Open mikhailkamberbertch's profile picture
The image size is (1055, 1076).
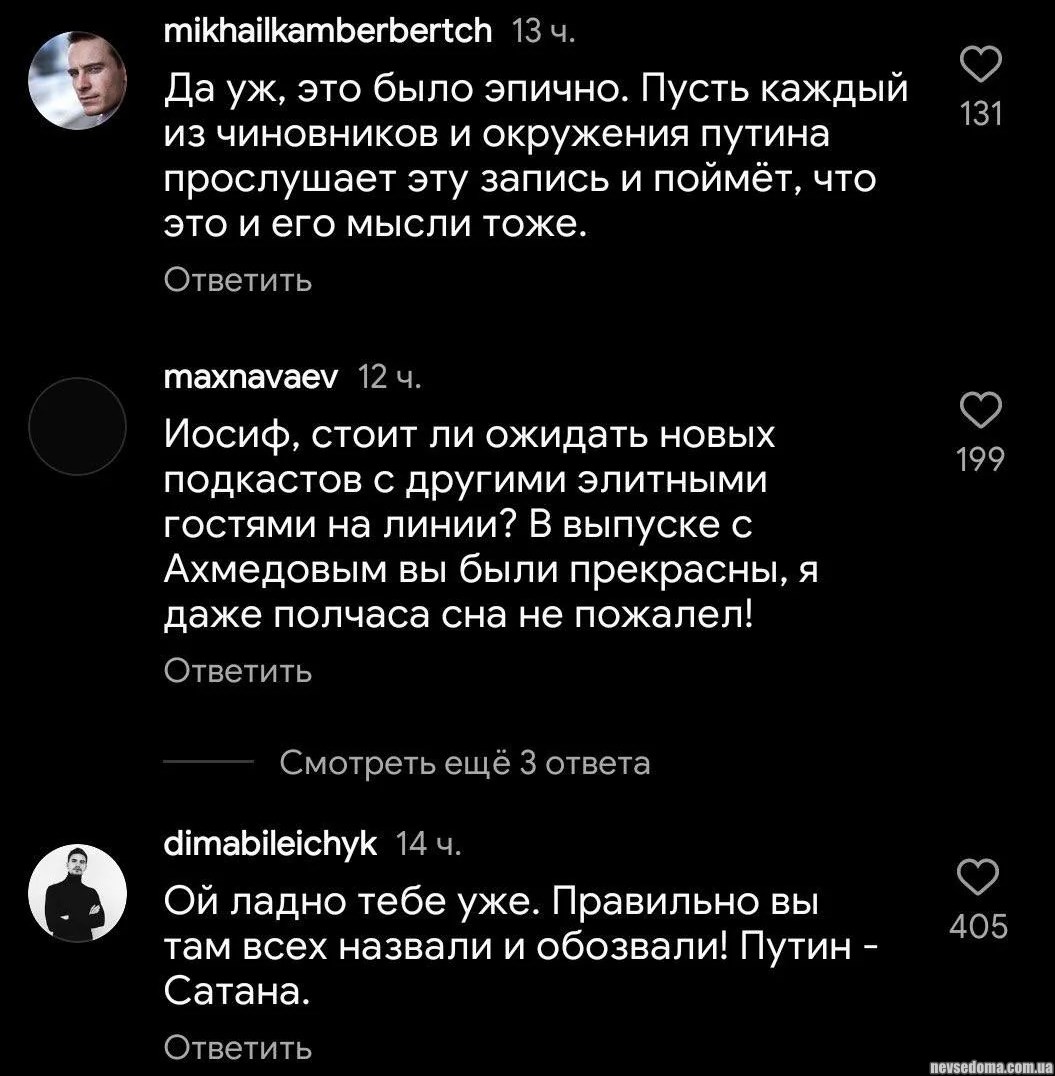tap(77, 81)
